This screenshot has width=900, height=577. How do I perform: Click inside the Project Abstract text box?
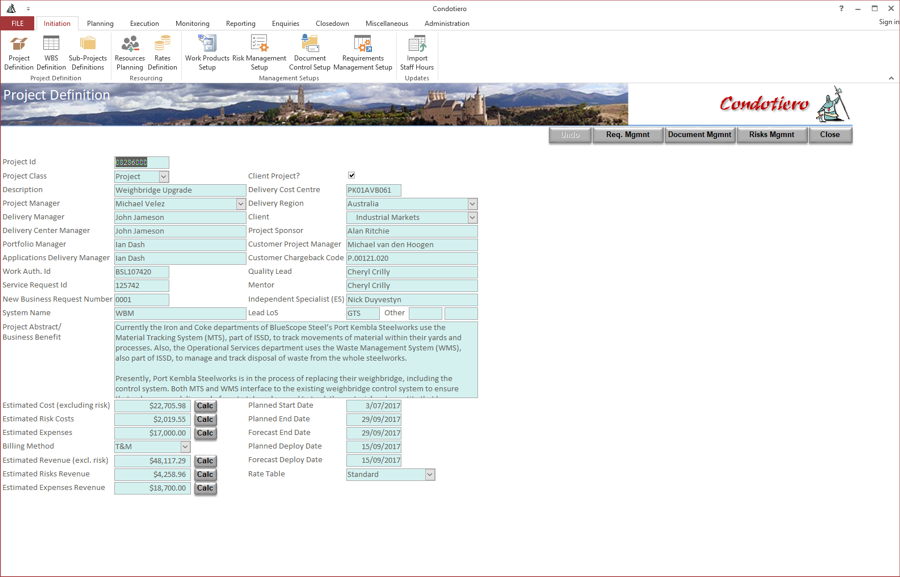pyautogui.click(x=296, y=360)
